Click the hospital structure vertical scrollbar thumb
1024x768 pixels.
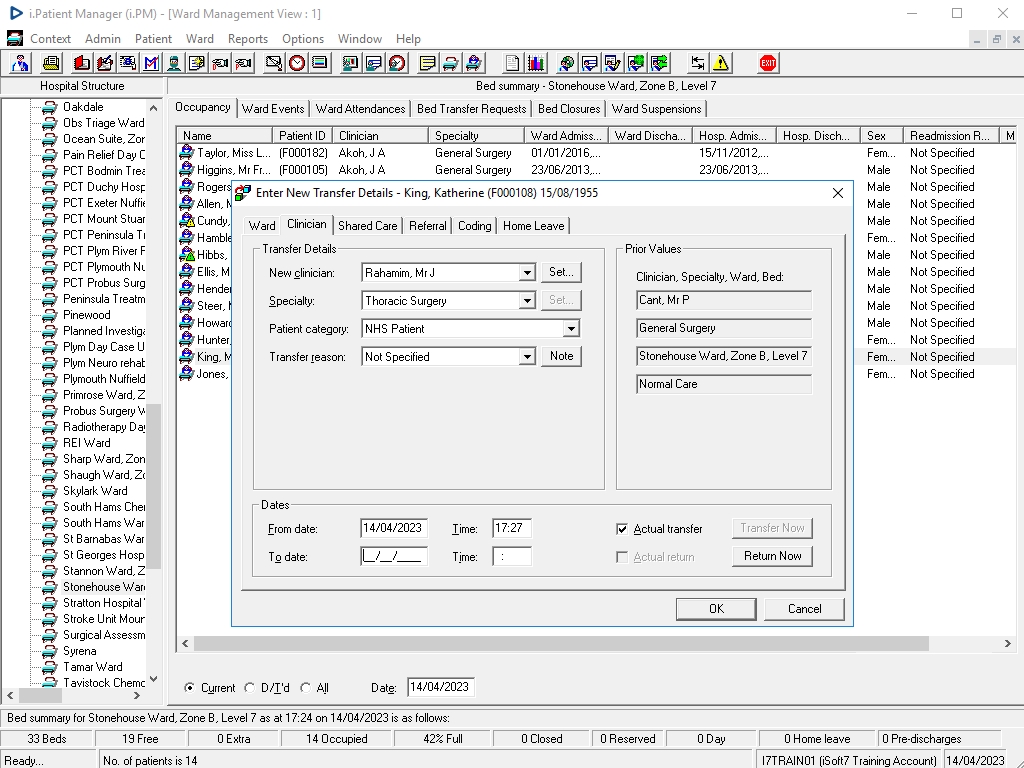pyautogui.click(x=153, y=486)
